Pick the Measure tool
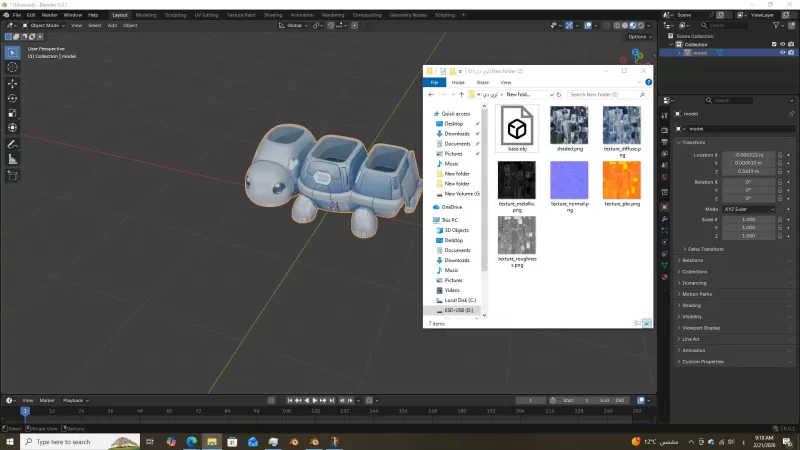 click(x=12, y=159)
